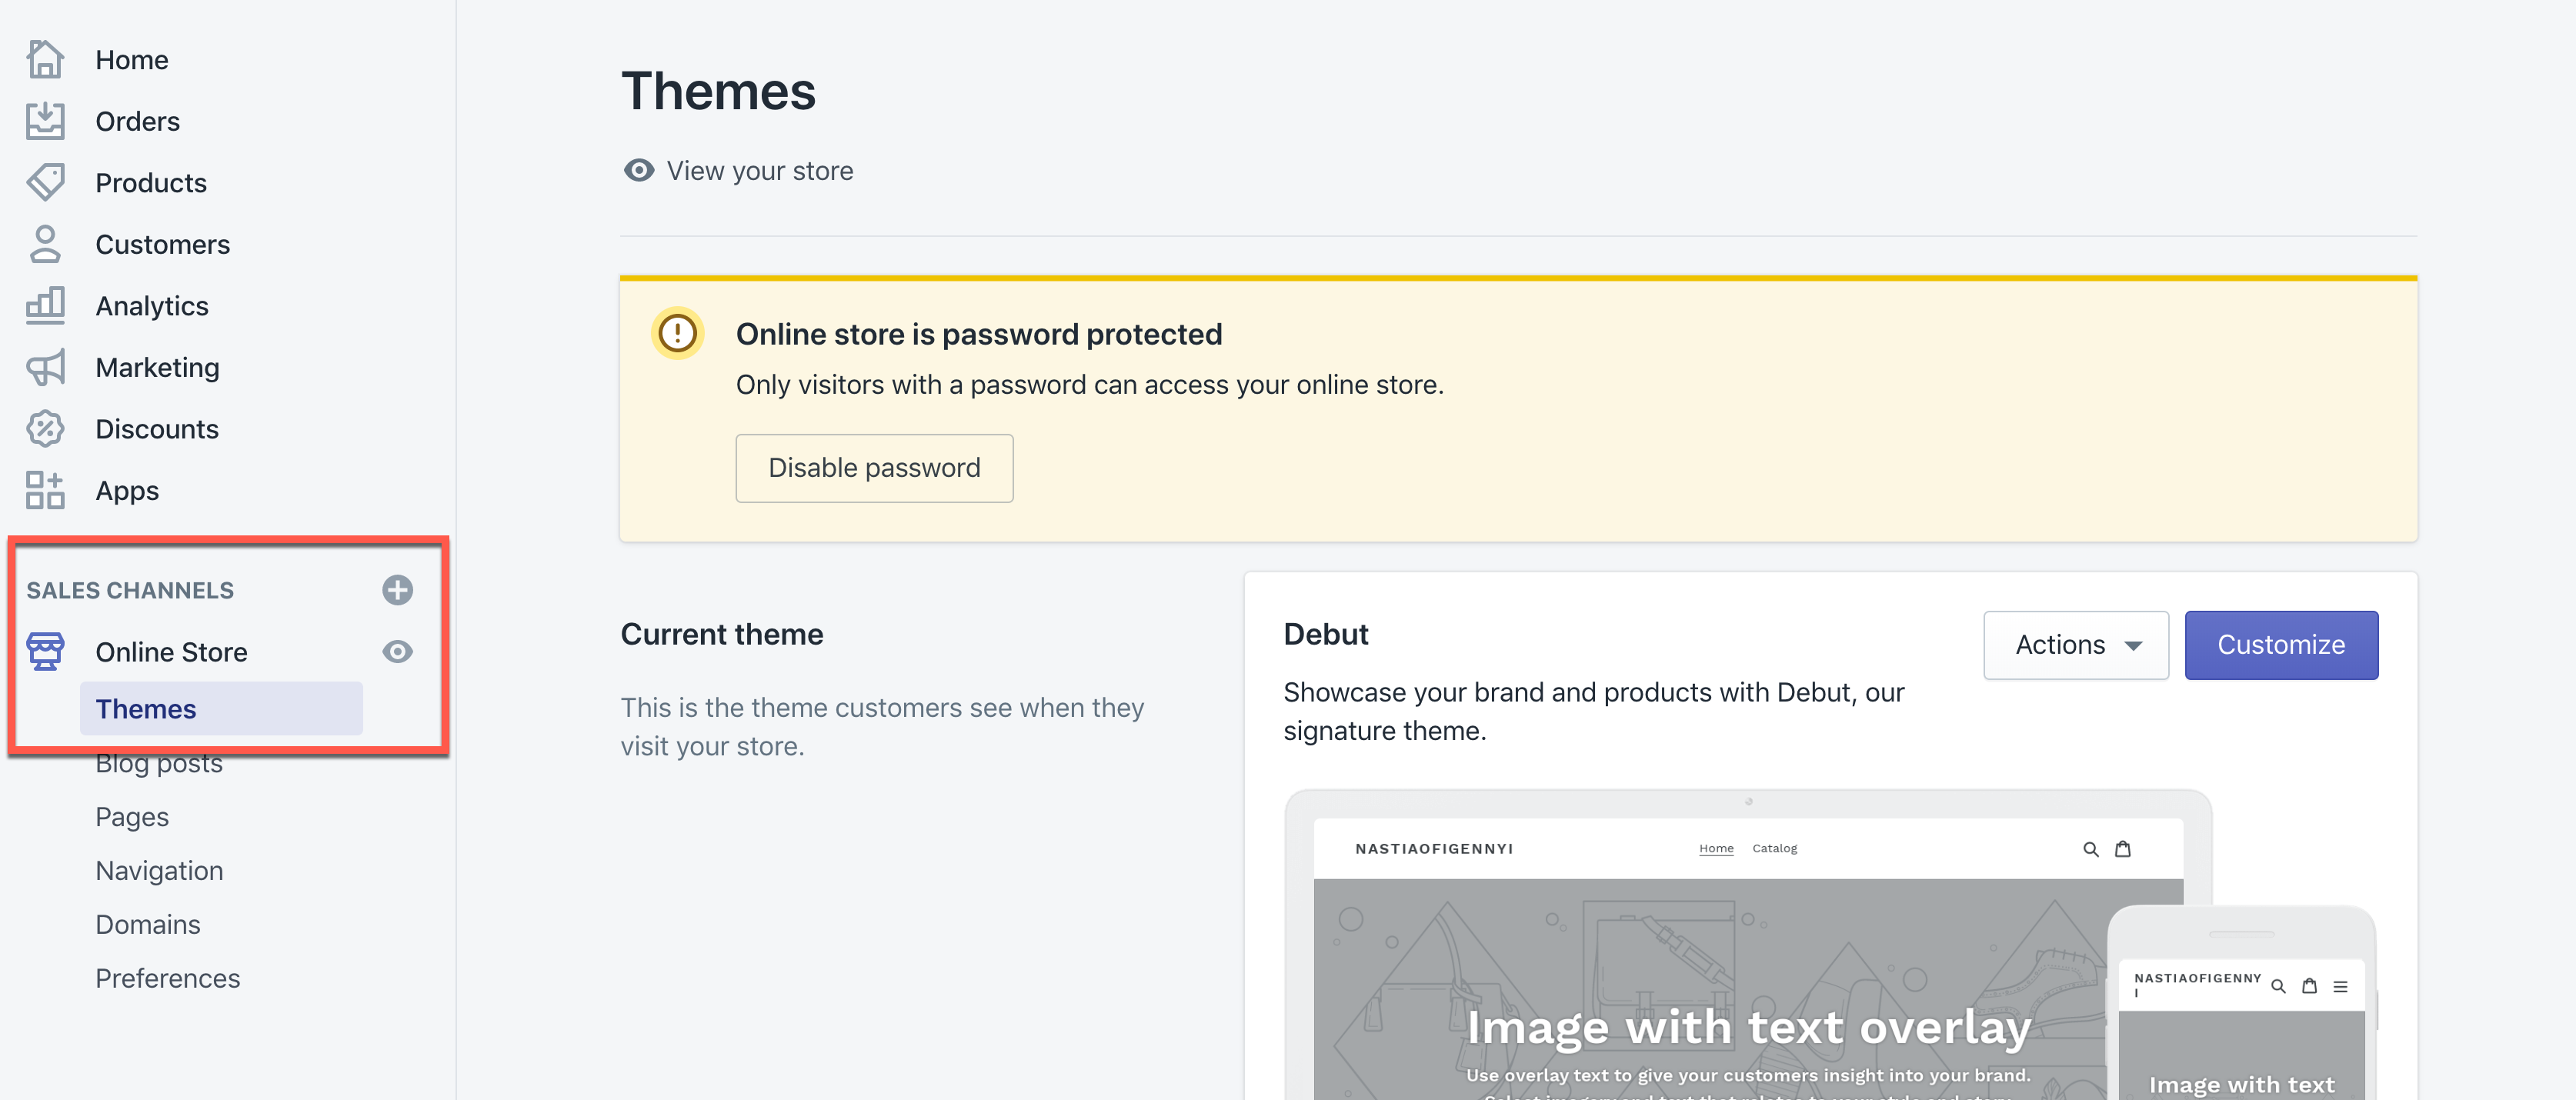Click the eye icon beside Online Store
The image size is (2576, 1100).
click(397, 652)
